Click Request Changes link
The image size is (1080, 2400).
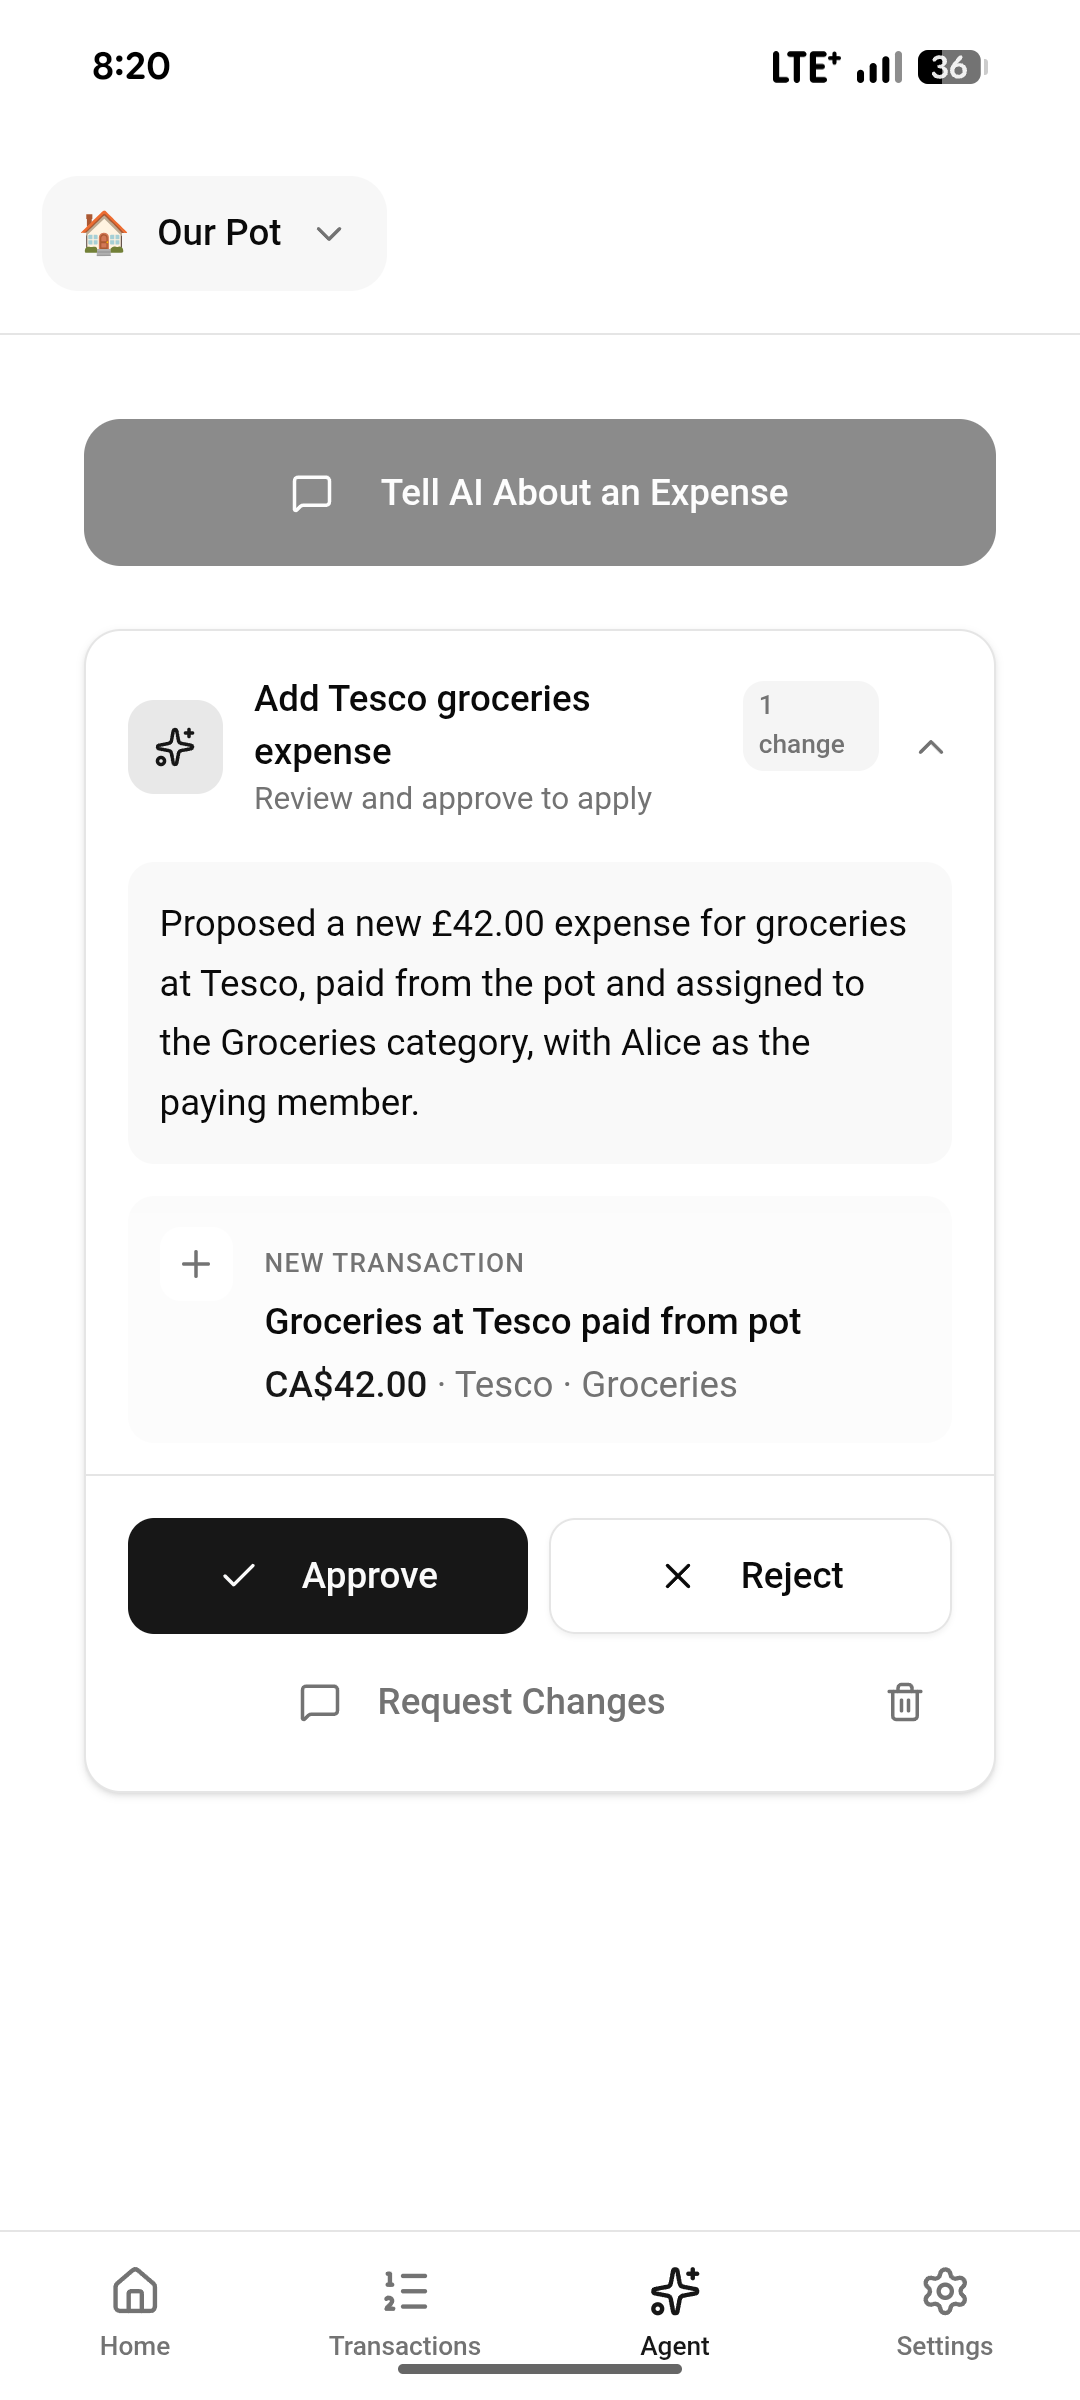point(521,1701)
